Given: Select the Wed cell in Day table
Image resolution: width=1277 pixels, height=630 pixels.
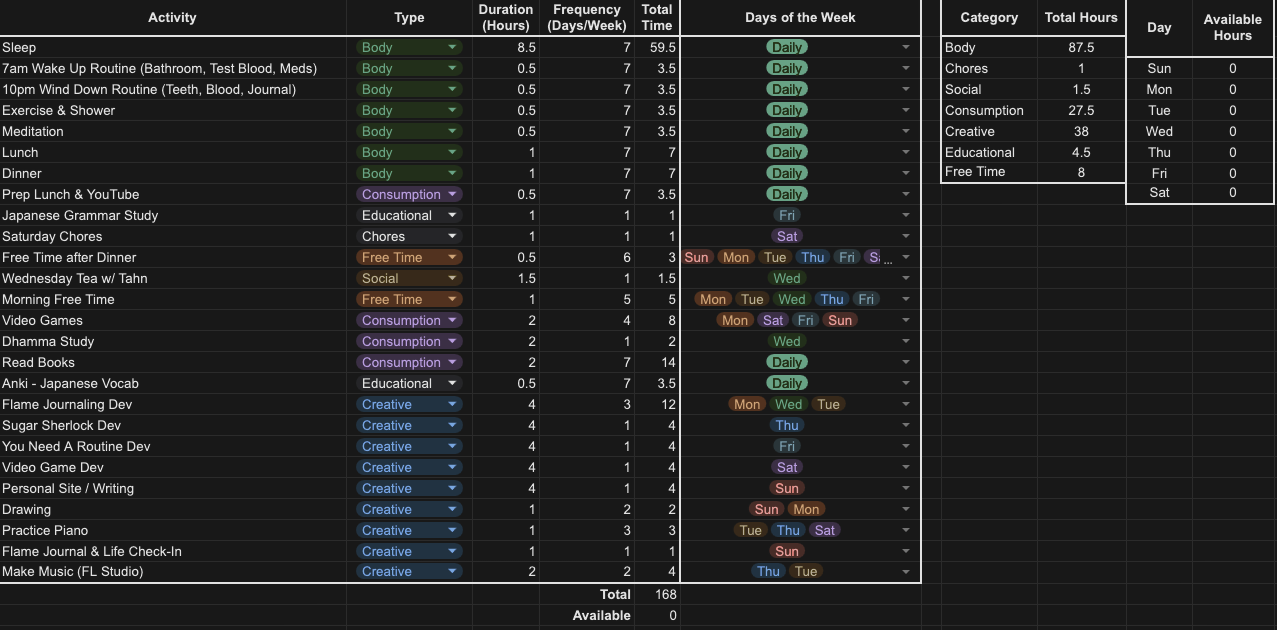Looking at the screenshot, I should (1159, 132).
